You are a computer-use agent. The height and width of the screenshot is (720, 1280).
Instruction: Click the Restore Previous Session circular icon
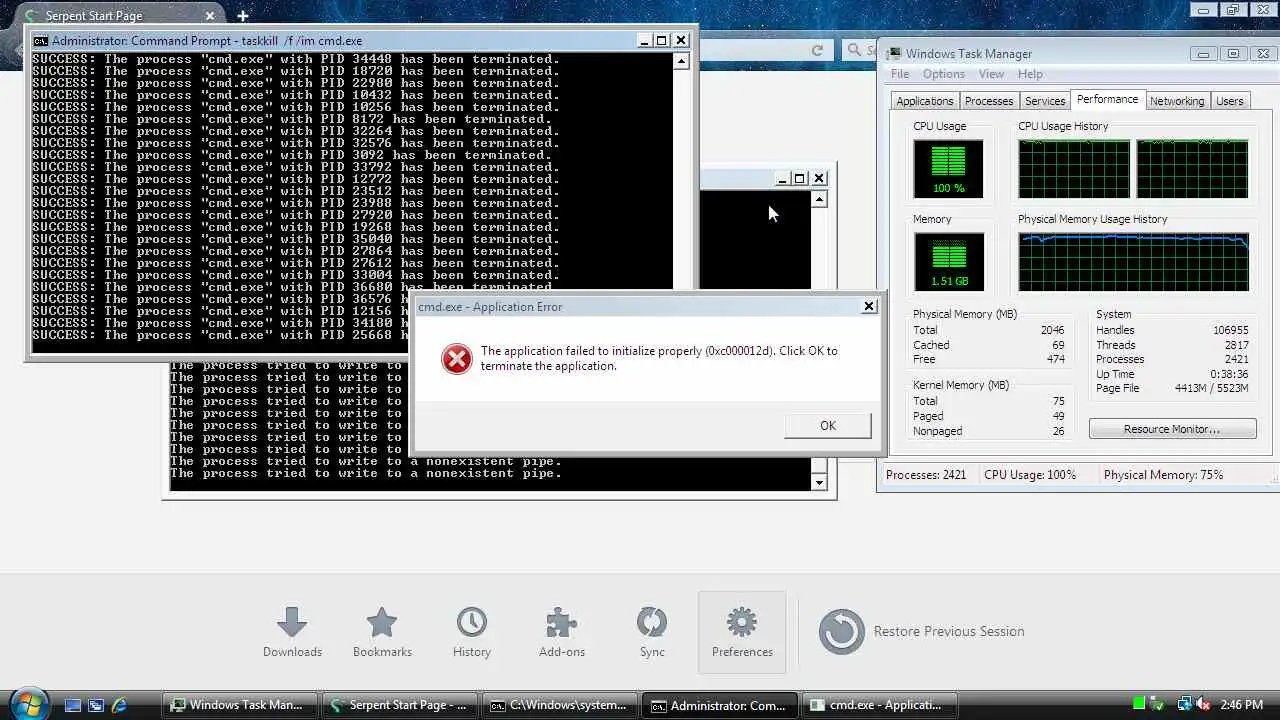(x=841, y=631)
